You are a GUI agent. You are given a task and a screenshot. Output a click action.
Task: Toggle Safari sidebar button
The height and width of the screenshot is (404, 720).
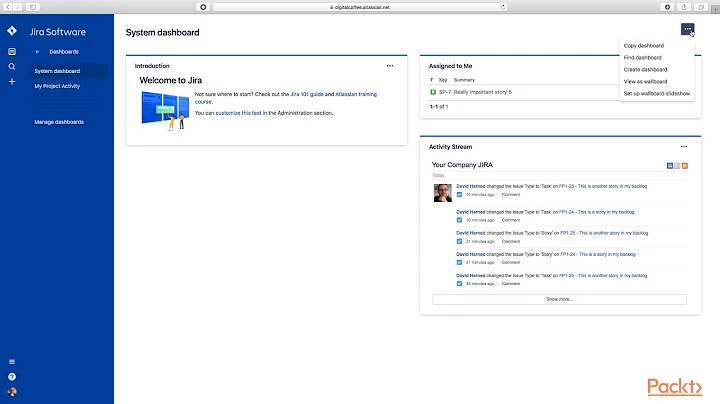(x=33, y=7)
